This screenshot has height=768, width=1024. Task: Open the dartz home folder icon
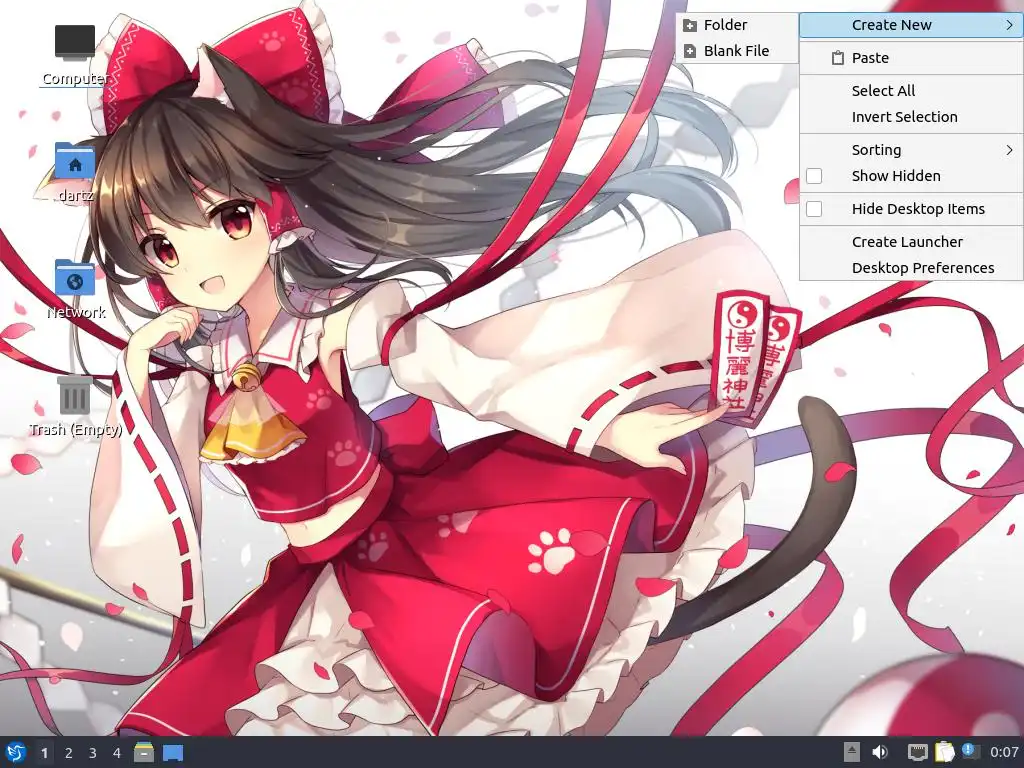coord(74,161)
